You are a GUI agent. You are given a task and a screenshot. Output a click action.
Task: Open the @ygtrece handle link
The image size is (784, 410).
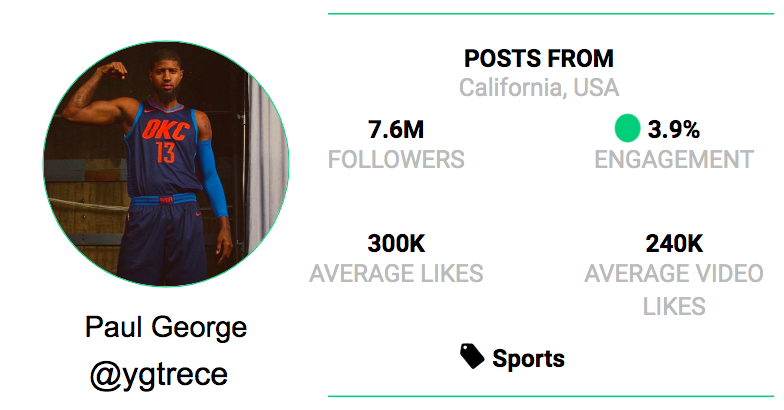(x=159, y=375)
